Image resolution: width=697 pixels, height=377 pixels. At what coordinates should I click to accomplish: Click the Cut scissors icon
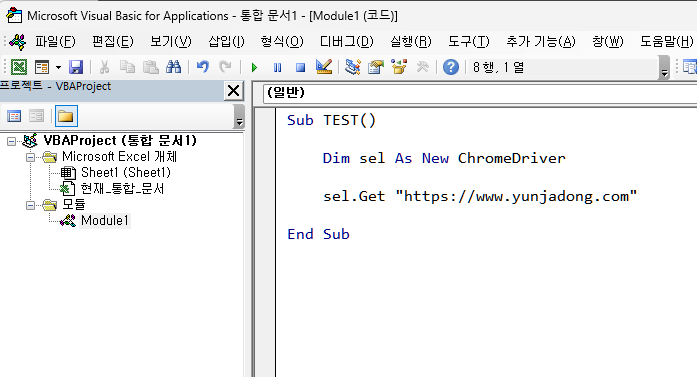click(x=104, y=67)
